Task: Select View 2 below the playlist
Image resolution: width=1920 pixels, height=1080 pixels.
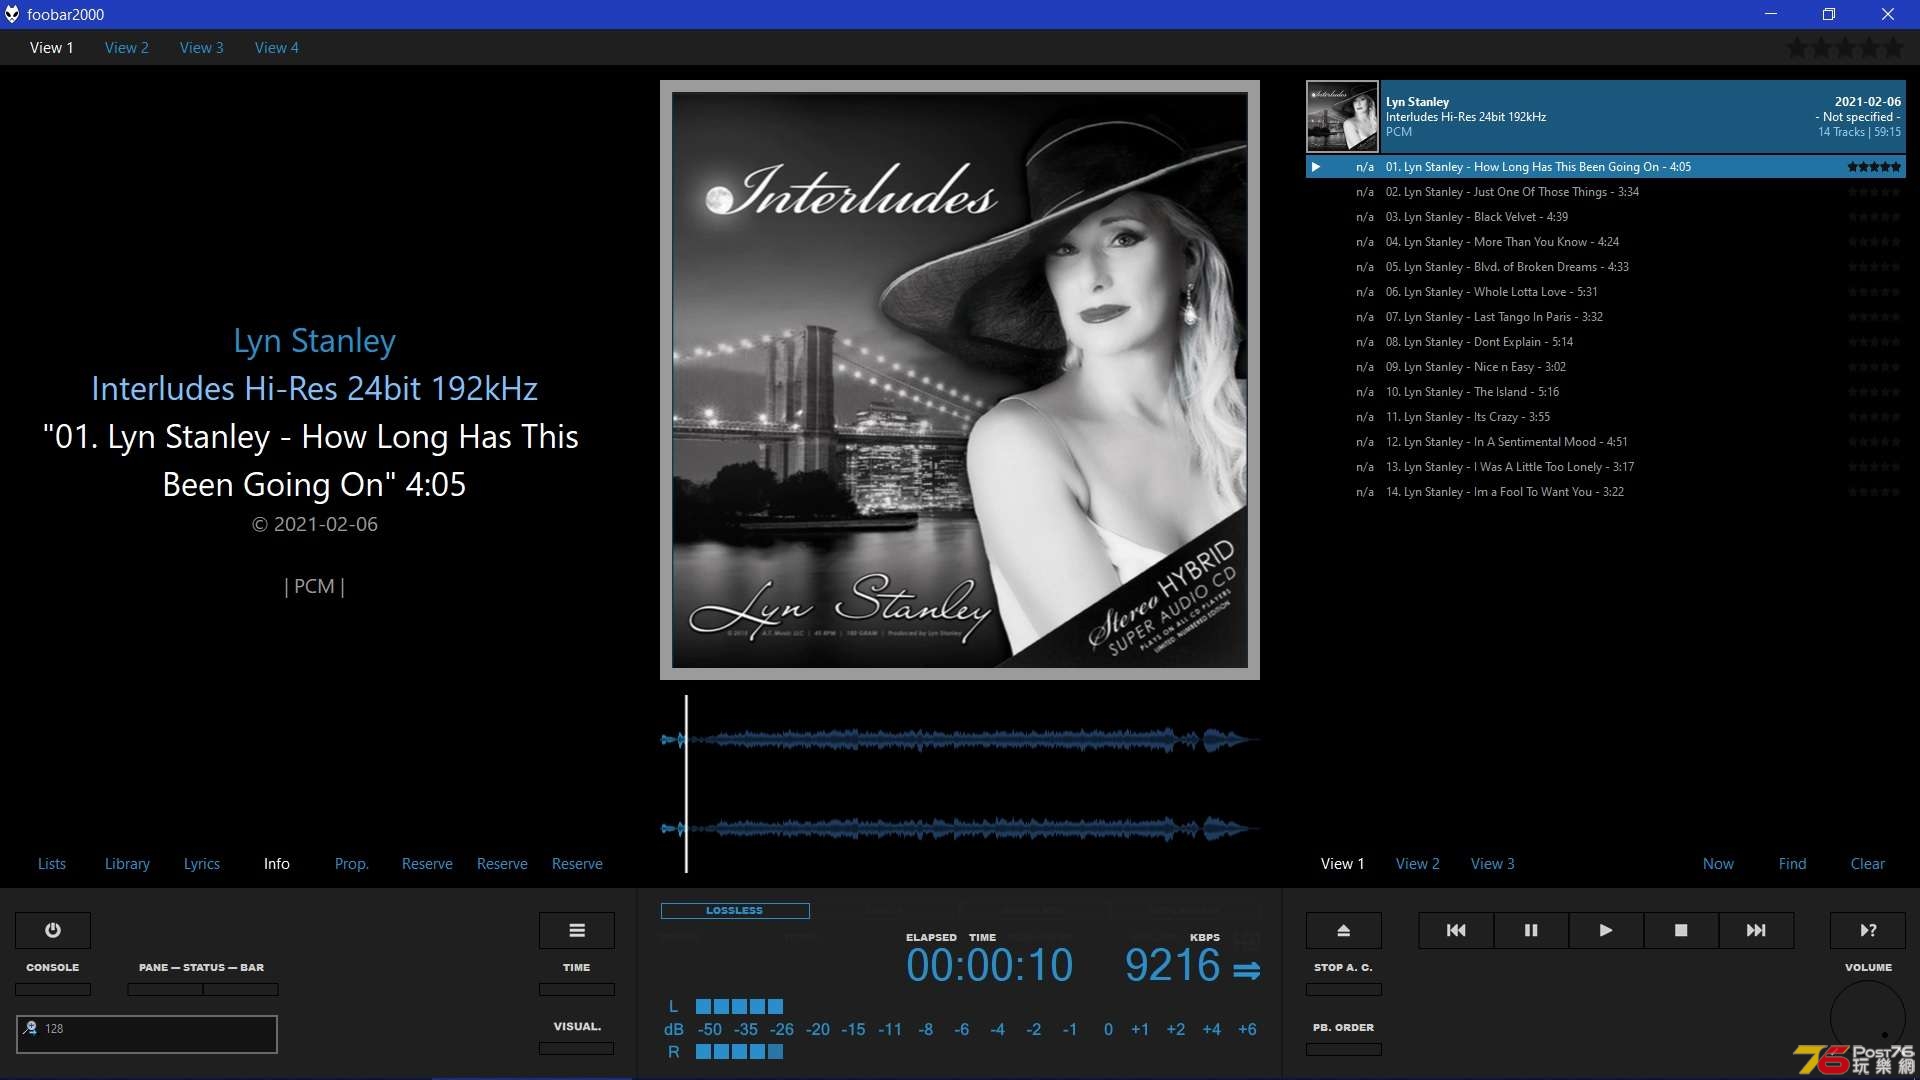Action: coord(1418,863)
